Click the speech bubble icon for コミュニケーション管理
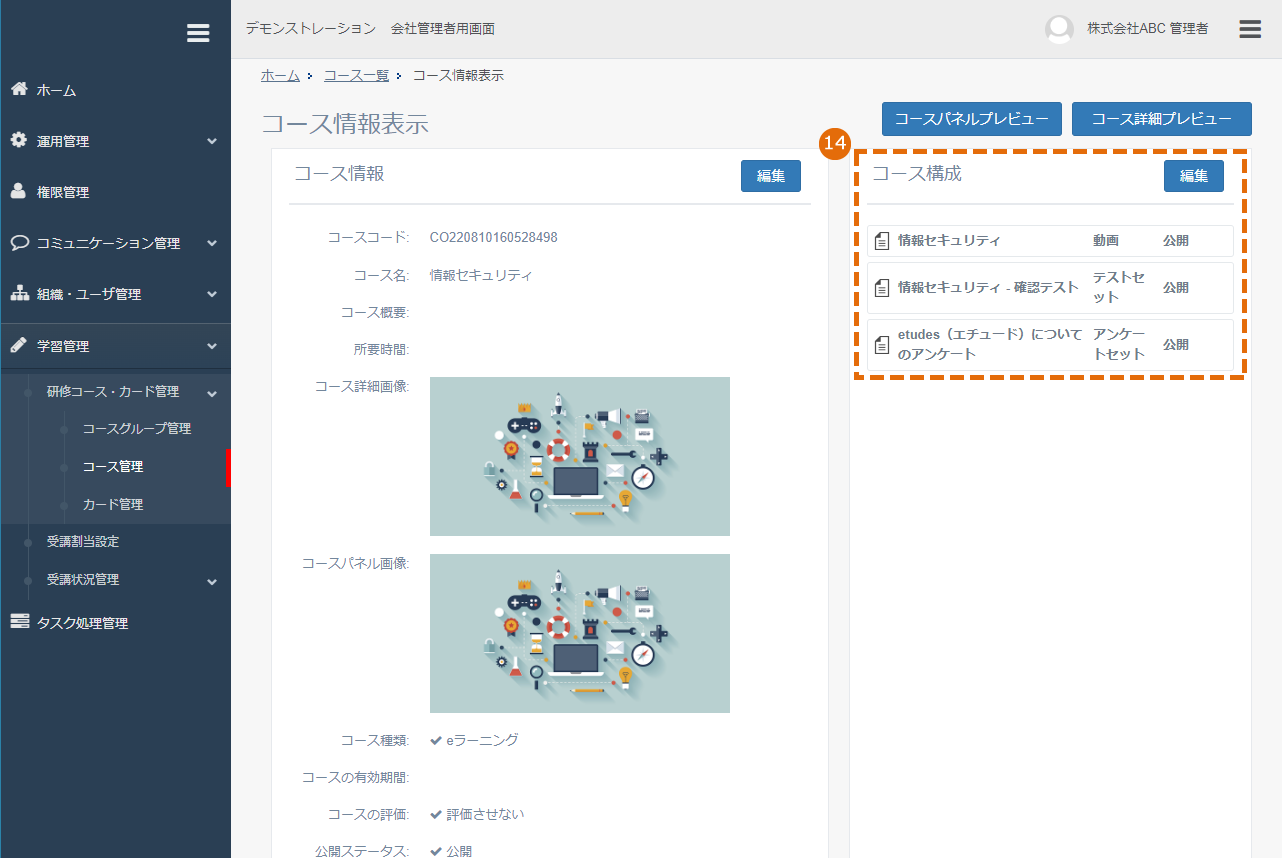 pos(19,242)
